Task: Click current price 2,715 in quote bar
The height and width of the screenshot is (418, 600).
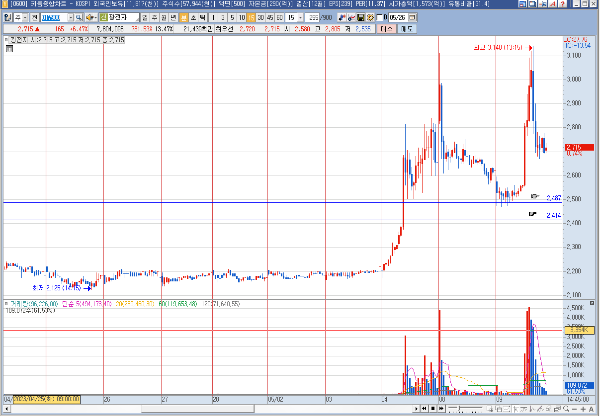Action: pyautogui.click(x=25, y=29)
